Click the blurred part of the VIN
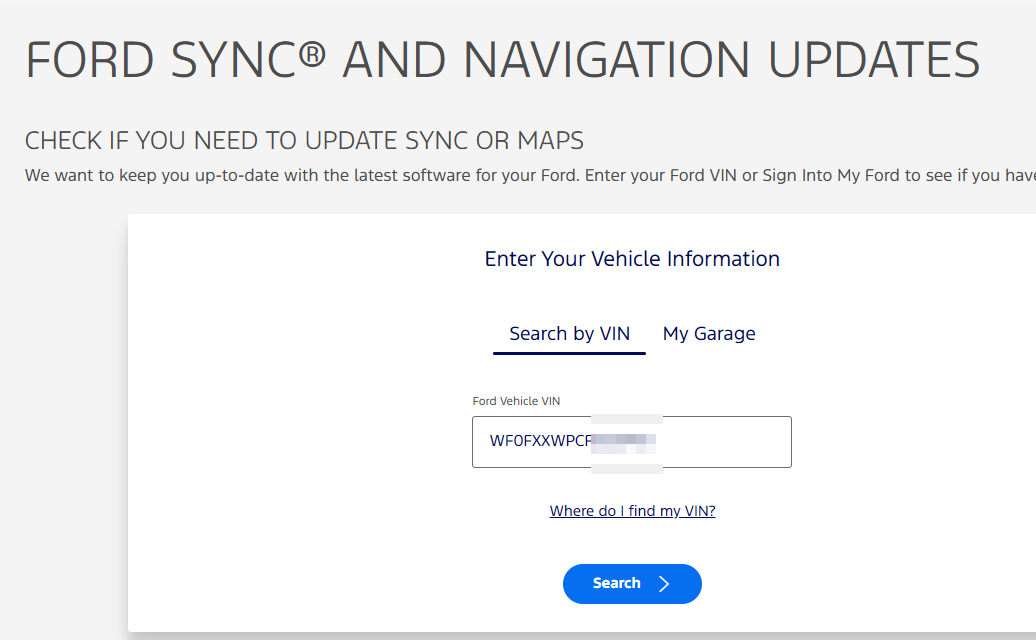1036x640 pixels. pyautogui.click(x=625, y=441)
